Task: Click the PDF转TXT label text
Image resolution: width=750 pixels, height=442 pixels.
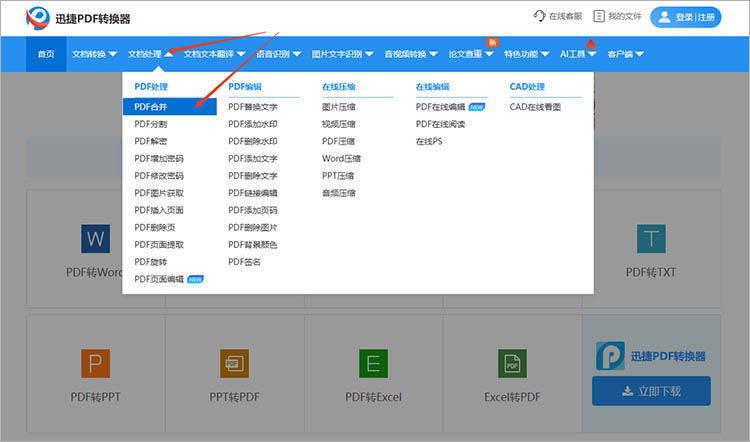Action: coord(651,272)
